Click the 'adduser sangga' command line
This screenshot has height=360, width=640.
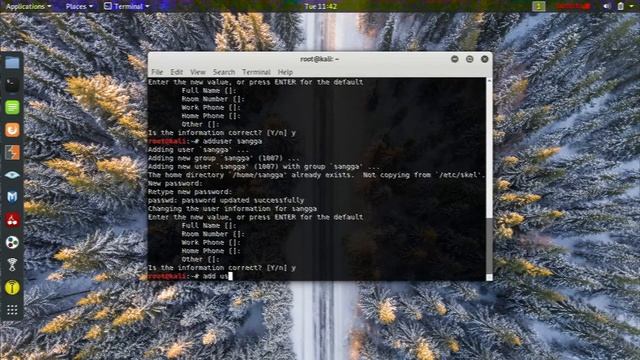[205, 141]
